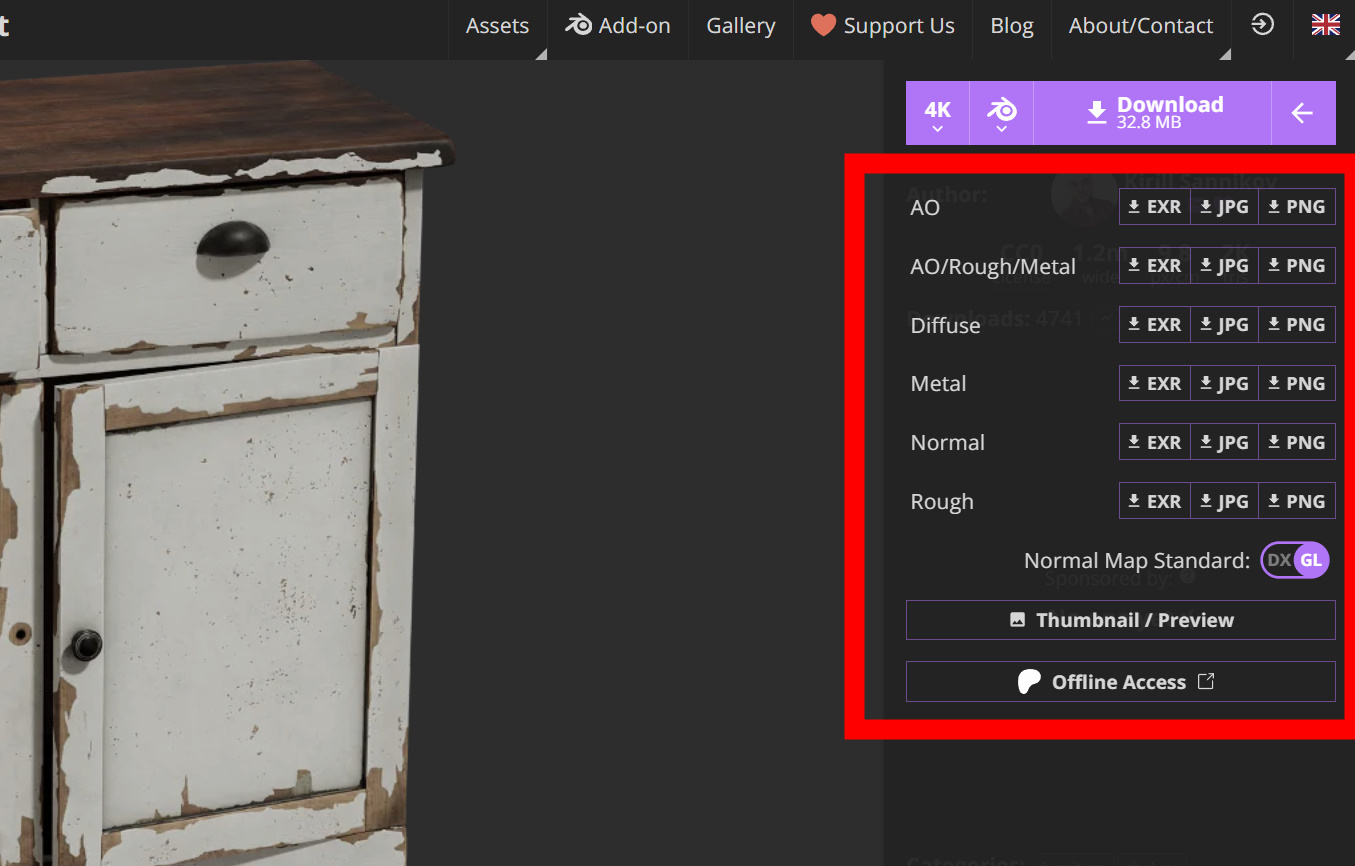Expand the 4K resolution dropdown
Screen dimensions: 1355x866
(x=937, y=113)
